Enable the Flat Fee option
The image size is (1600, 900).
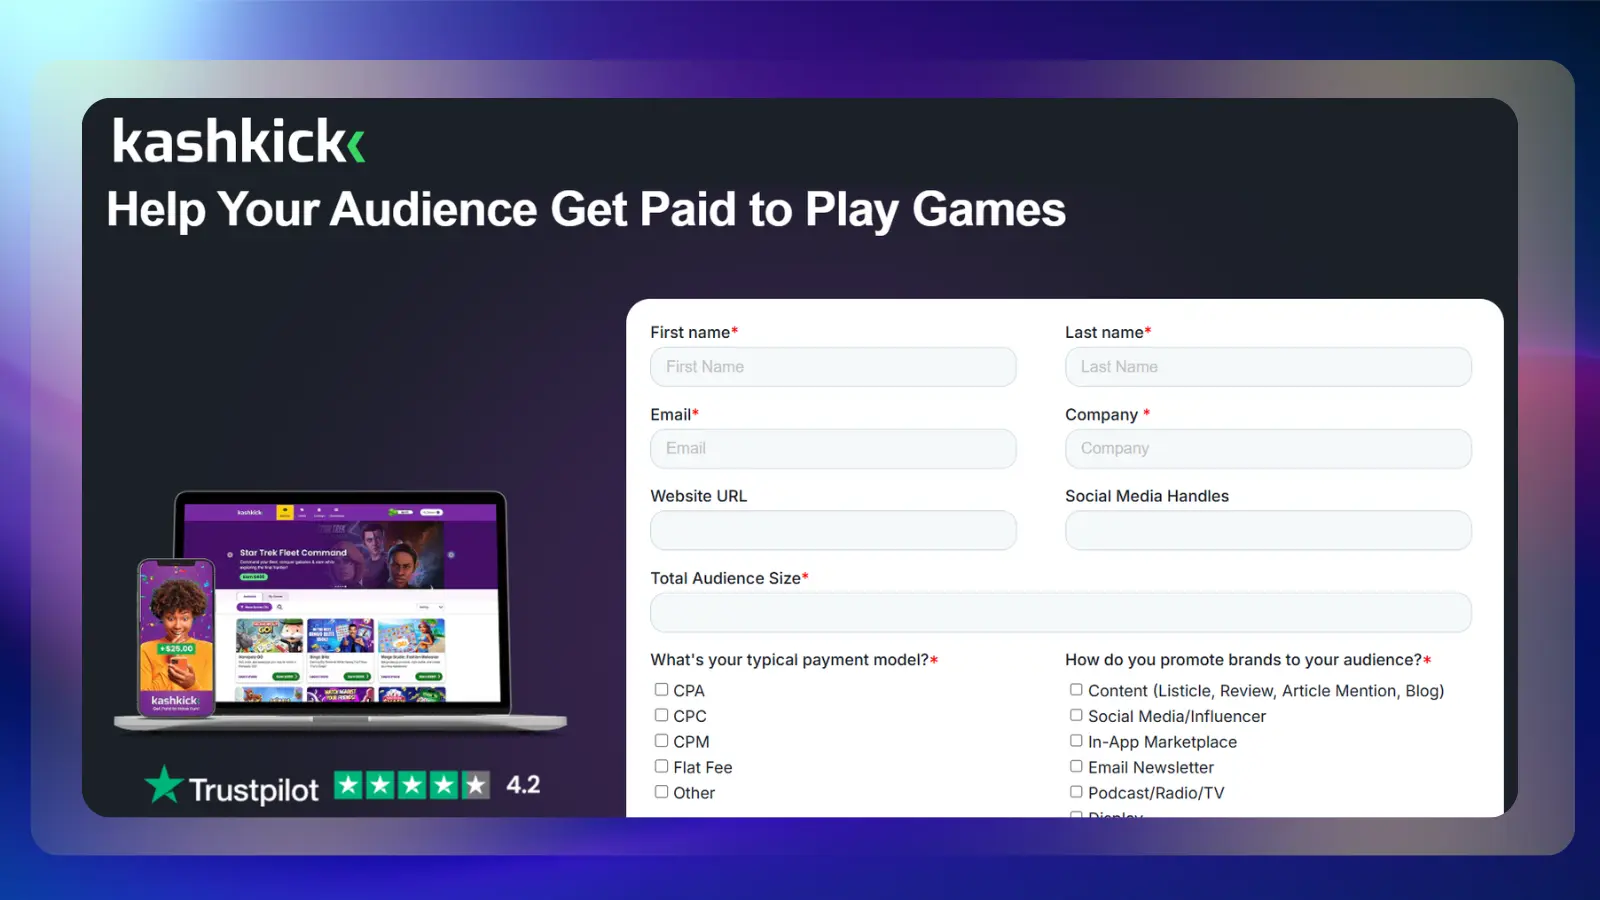point(661,766)
